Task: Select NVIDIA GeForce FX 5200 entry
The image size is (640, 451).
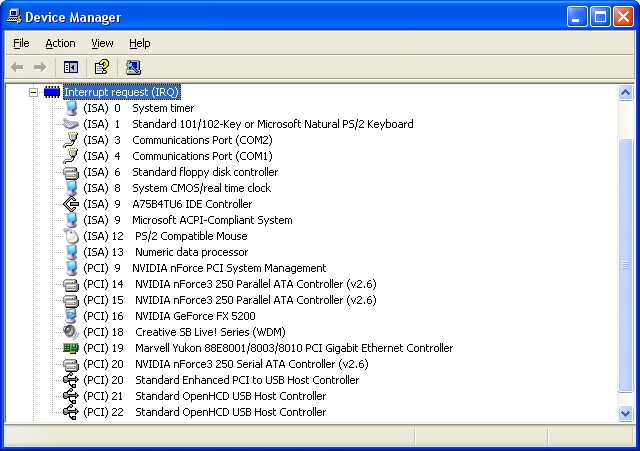Action: click(169, 316)
